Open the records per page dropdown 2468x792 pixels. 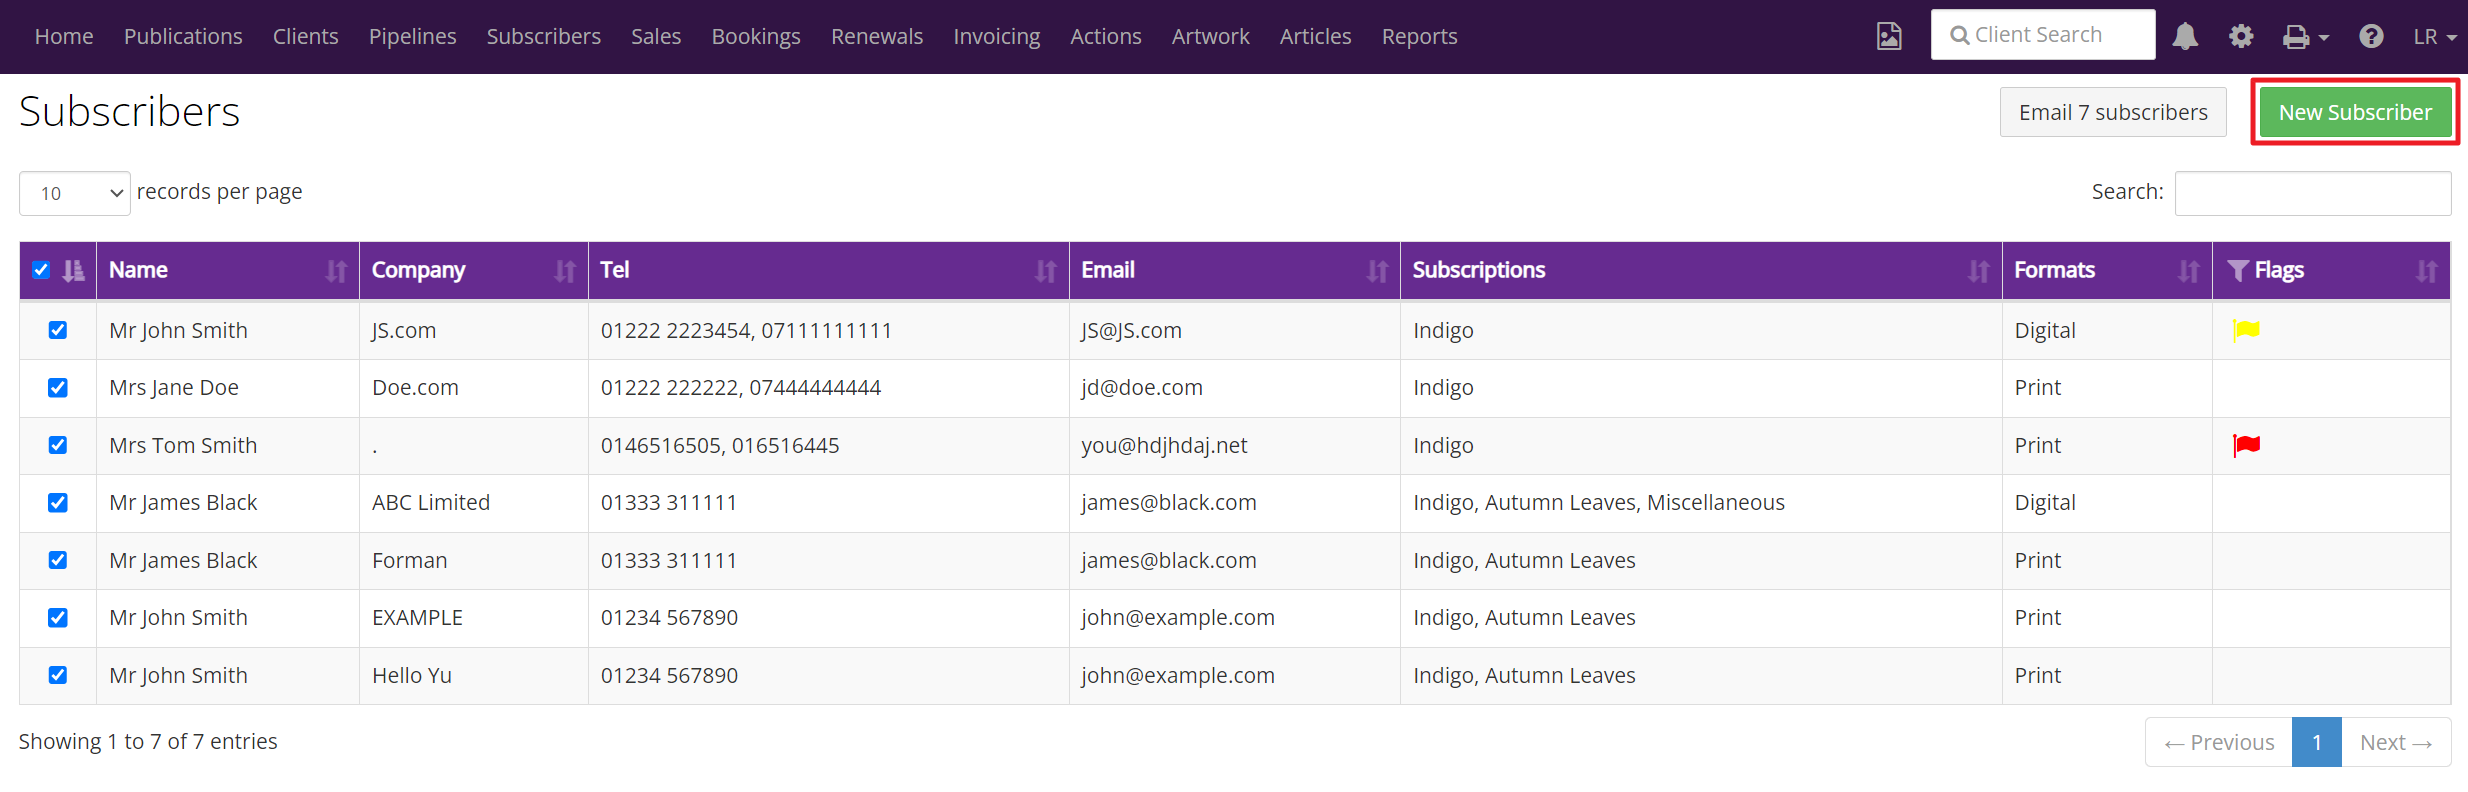click(x=75, y=193)
